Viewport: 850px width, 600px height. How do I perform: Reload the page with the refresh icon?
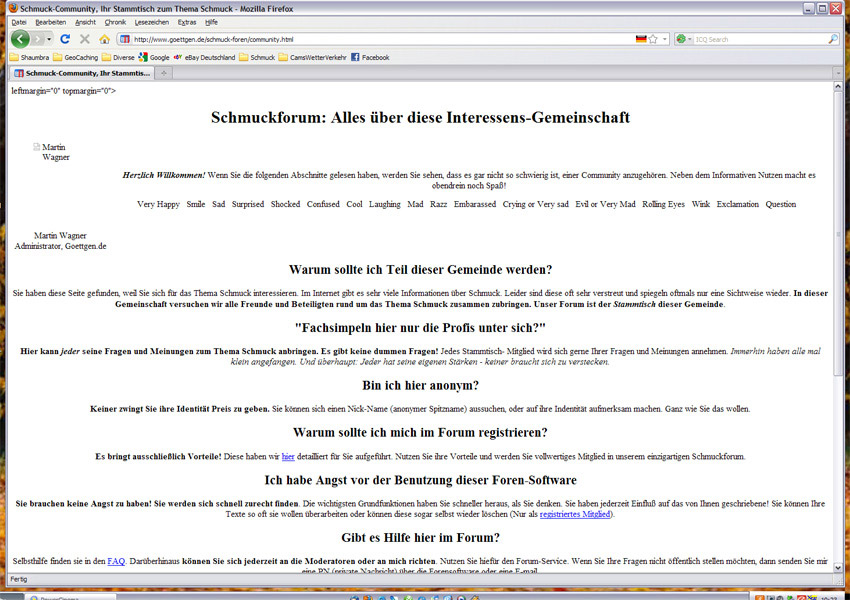65,39
